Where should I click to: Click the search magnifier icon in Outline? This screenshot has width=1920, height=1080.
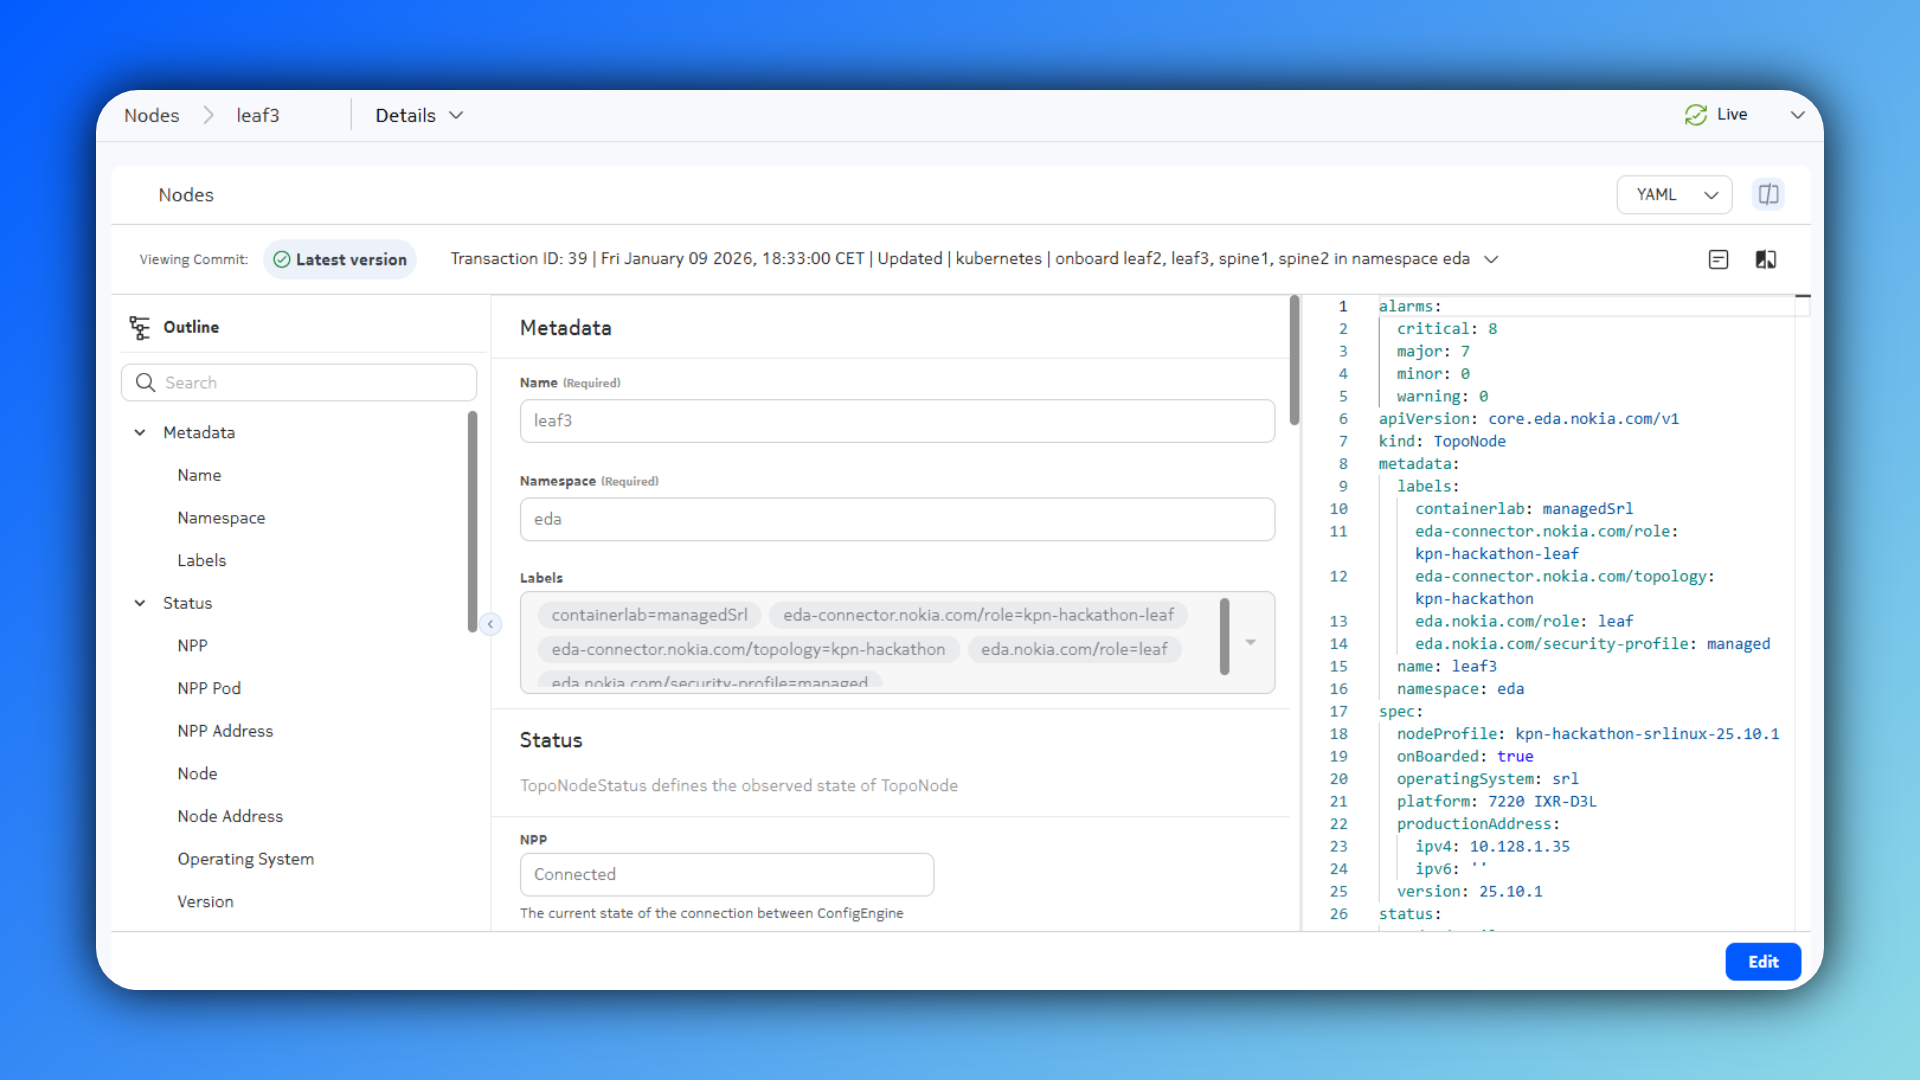(x=146, y=382)
